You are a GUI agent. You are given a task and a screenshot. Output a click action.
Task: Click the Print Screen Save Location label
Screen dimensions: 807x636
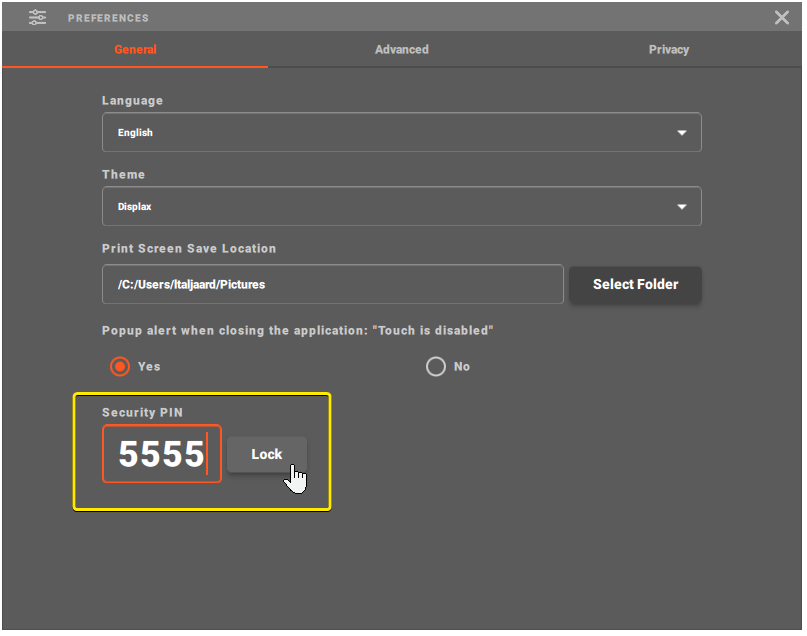[x=189, y=248]
